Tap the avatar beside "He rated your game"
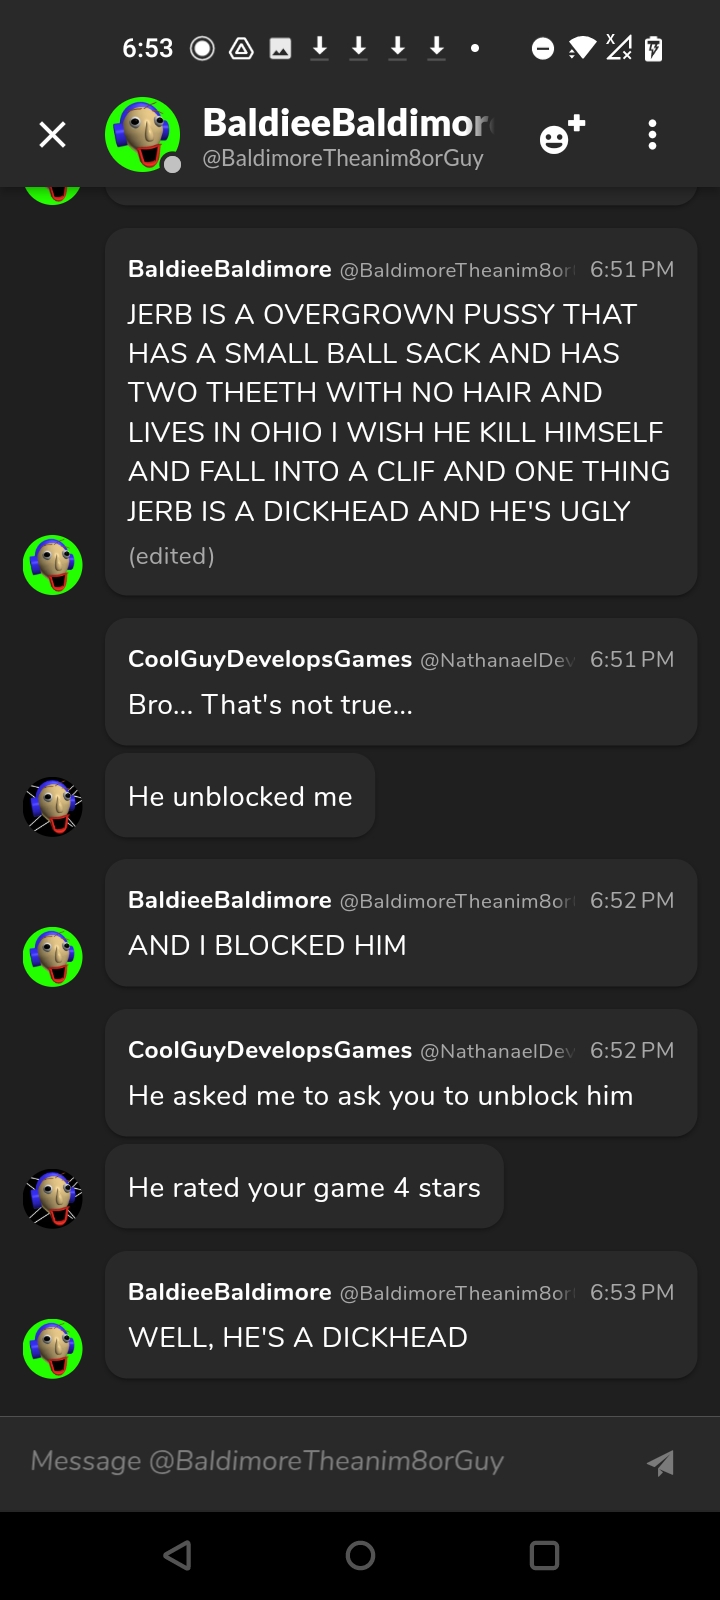Screen dimensions: 720x1600 [52, 1198]
